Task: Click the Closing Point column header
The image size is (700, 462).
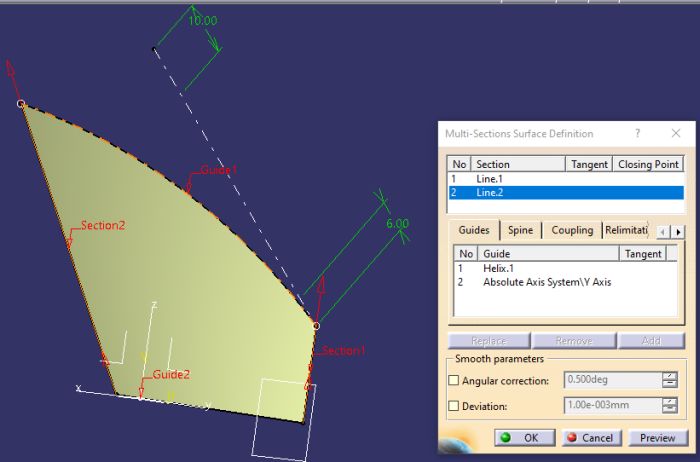Action: click(649, 164)
